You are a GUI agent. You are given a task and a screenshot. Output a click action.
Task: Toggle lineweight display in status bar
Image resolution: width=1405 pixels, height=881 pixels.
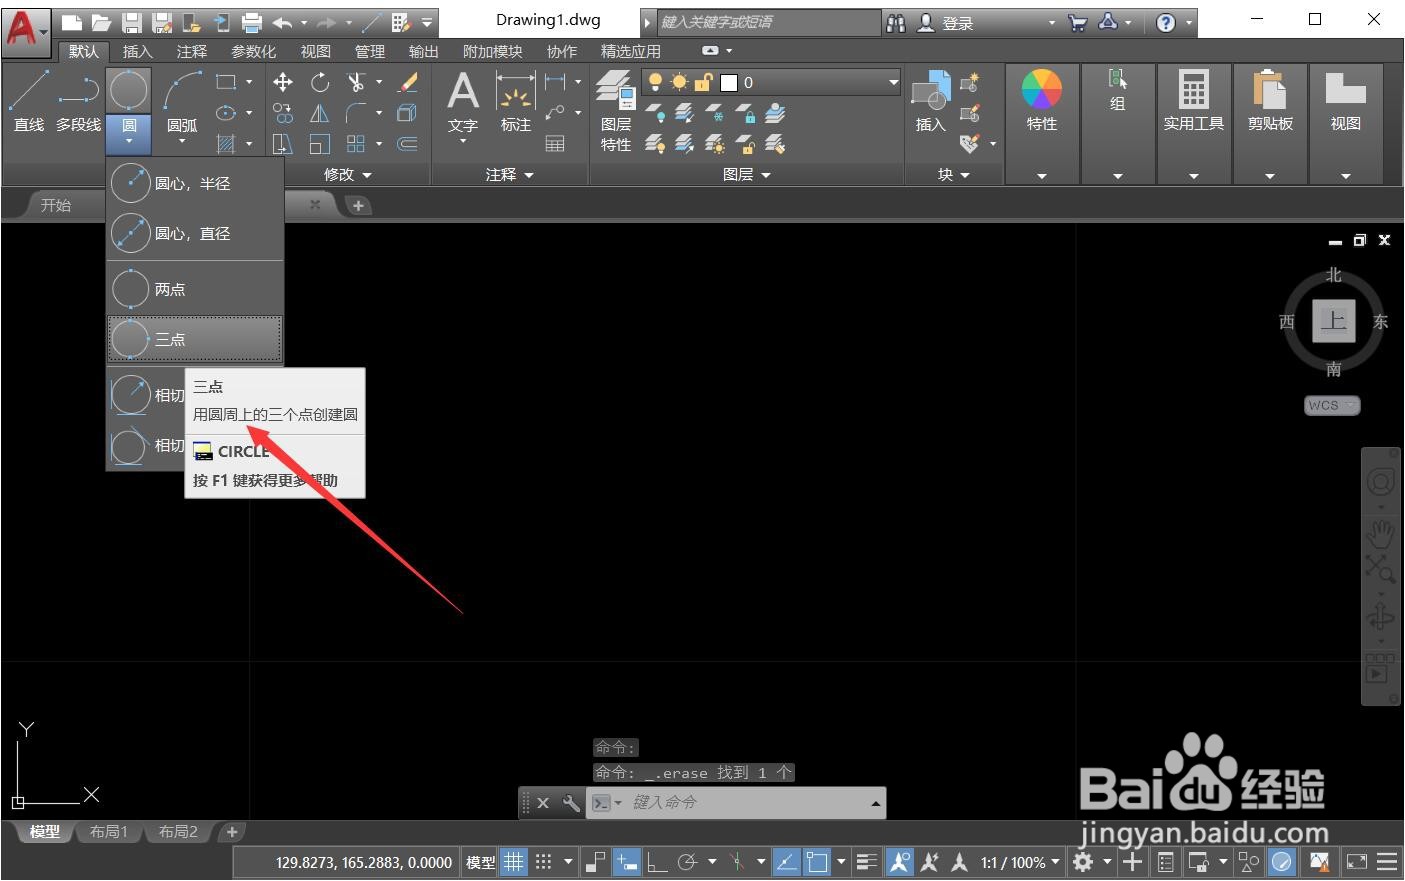[x=867, y=861]
